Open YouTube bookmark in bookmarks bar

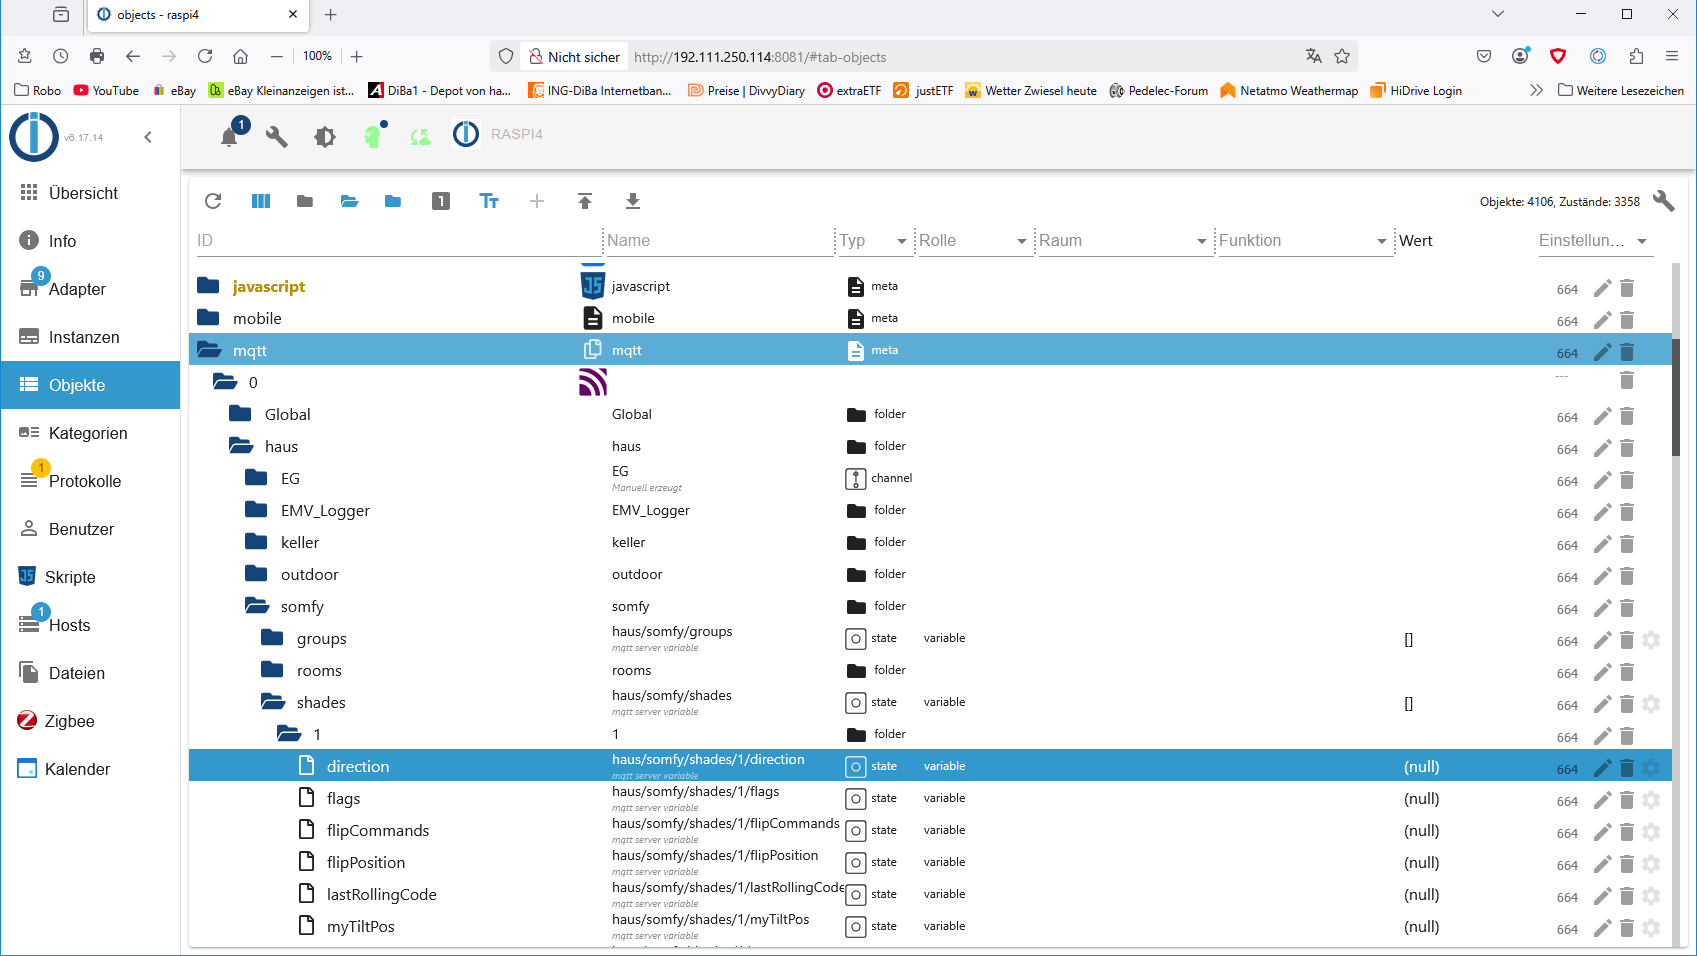[106, 90]
